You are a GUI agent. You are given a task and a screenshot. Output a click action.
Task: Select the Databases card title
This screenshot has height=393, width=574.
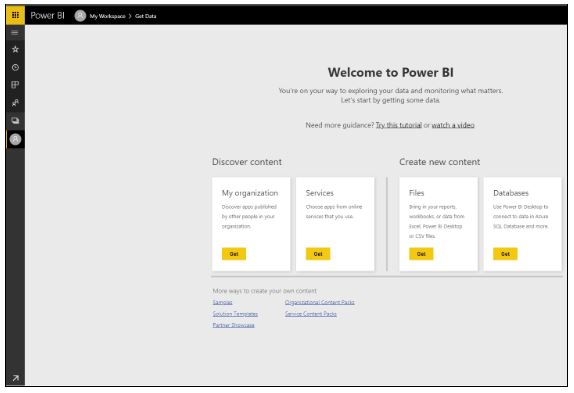click(511, 193)
